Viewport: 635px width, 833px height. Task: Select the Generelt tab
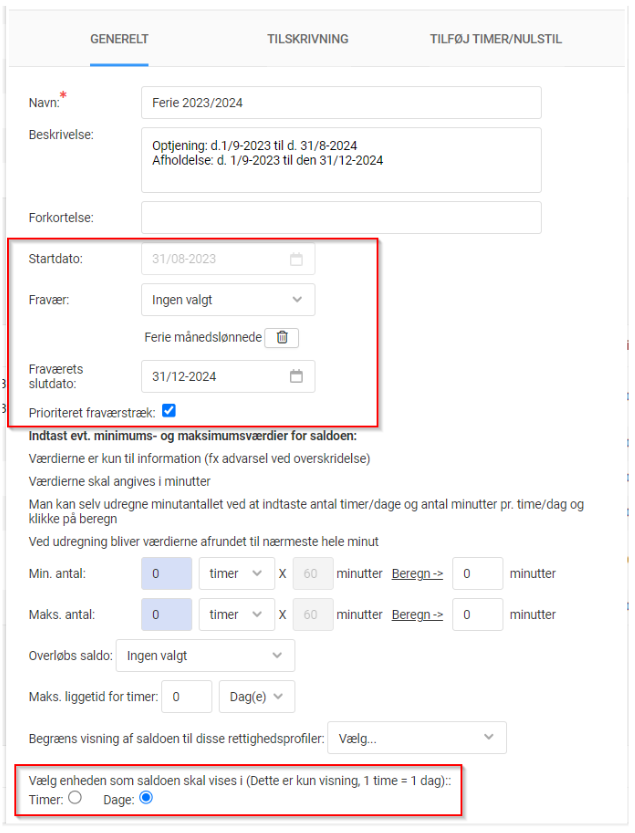[119, 39]
